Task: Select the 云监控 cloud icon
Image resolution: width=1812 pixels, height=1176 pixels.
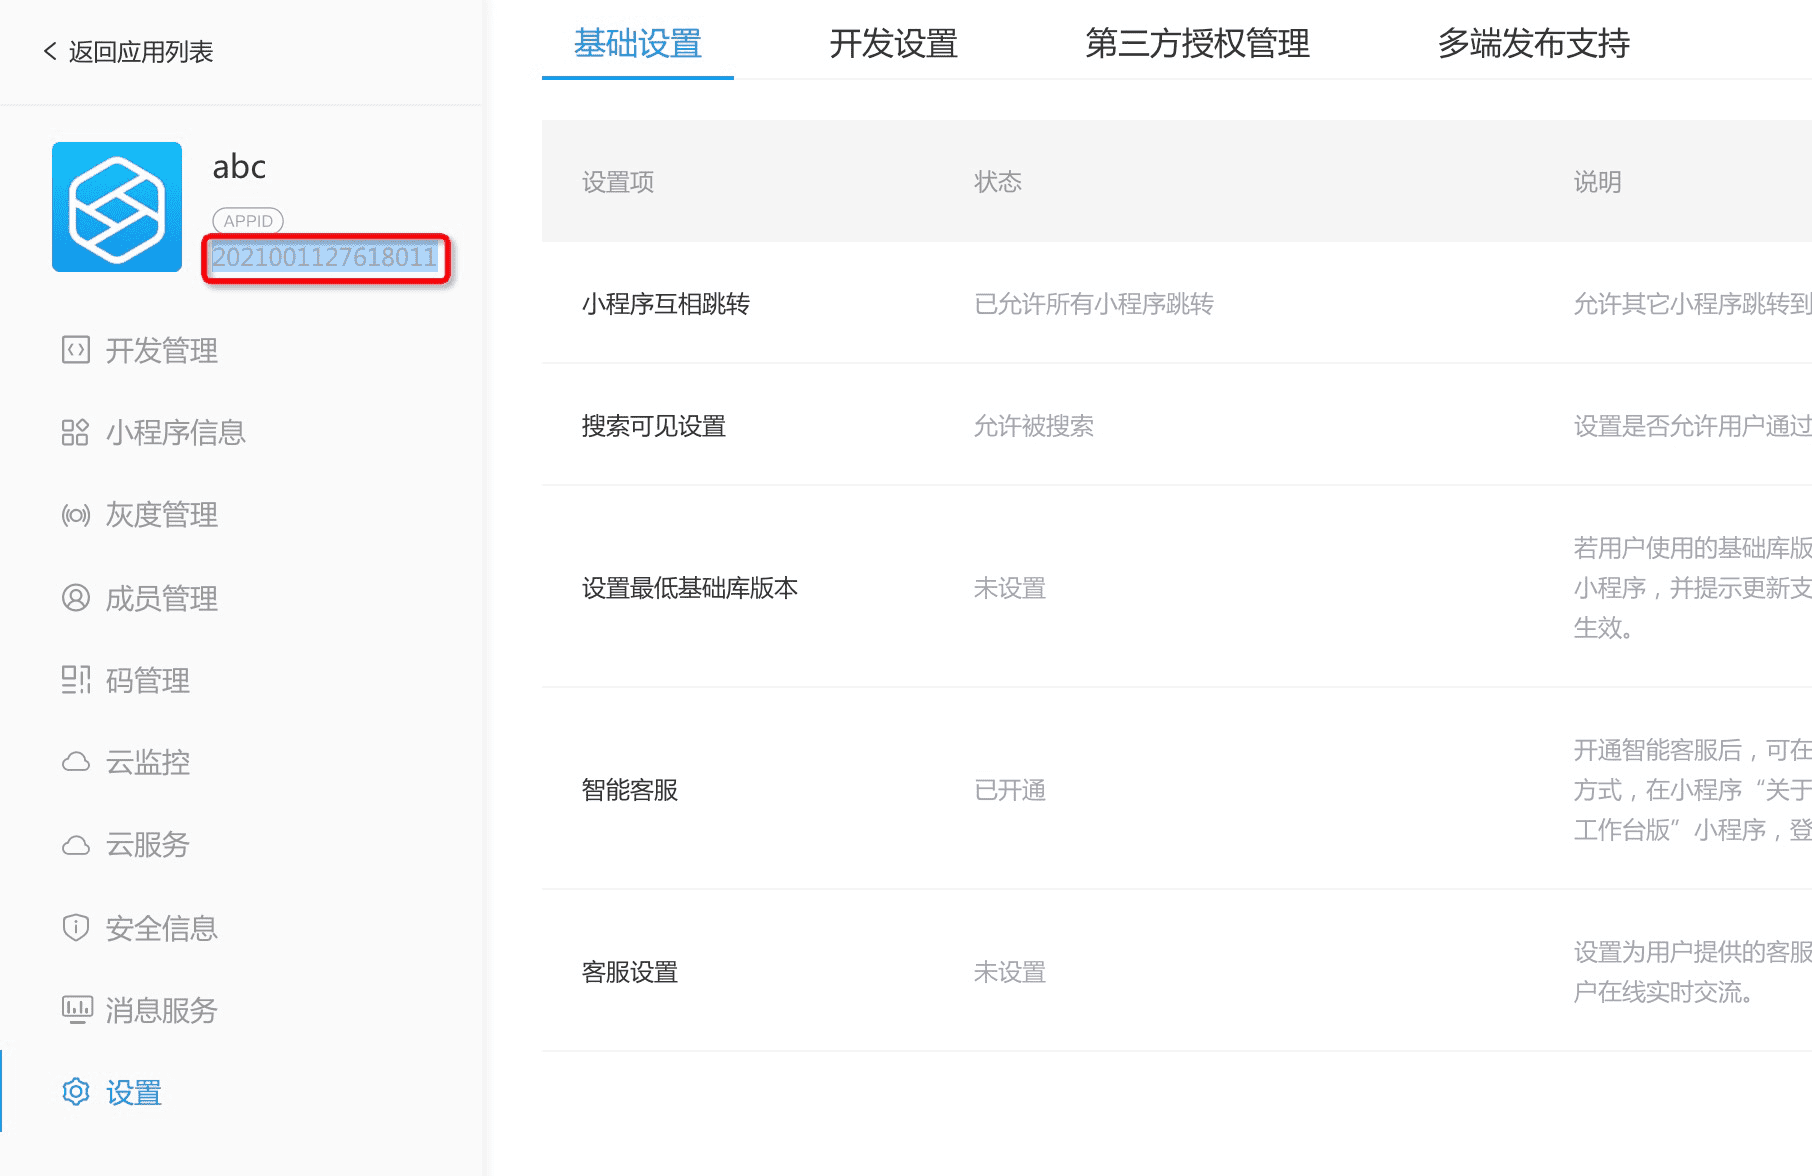Action: pos(75,761)
